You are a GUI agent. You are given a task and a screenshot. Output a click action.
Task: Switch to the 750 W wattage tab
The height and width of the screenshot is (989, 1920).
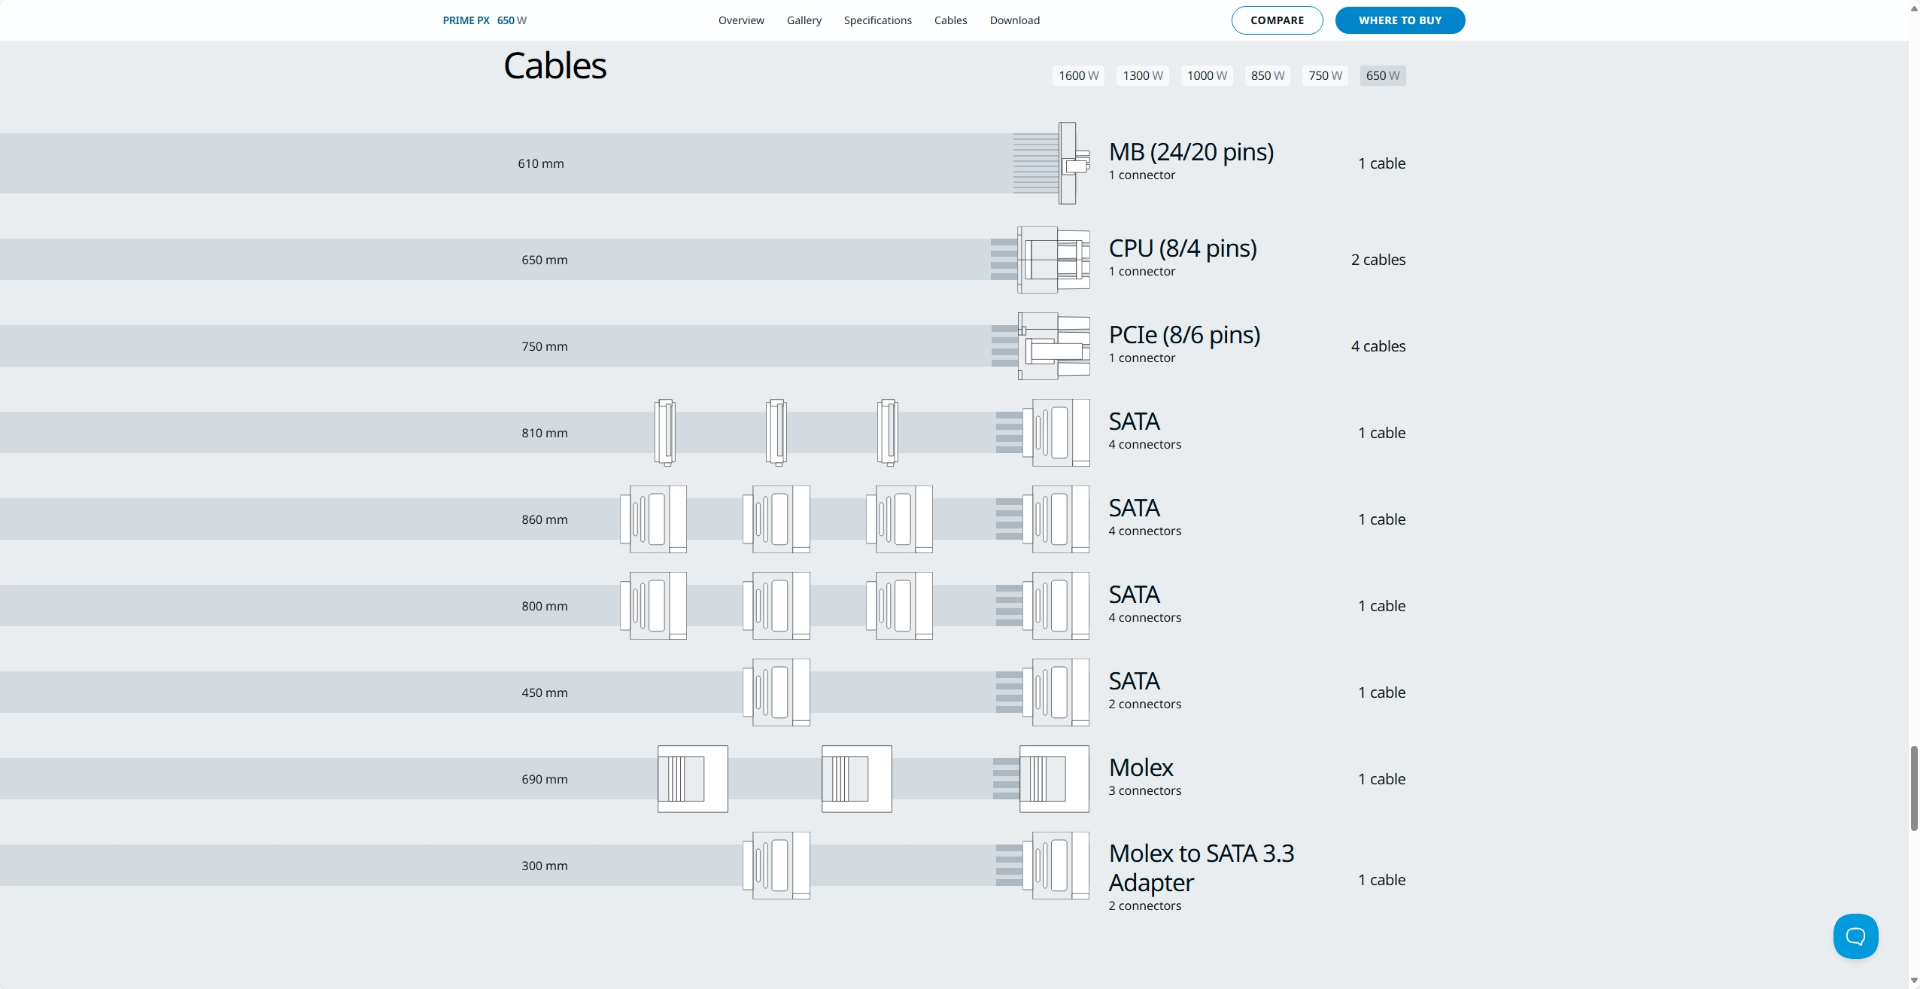(1325, 76)
